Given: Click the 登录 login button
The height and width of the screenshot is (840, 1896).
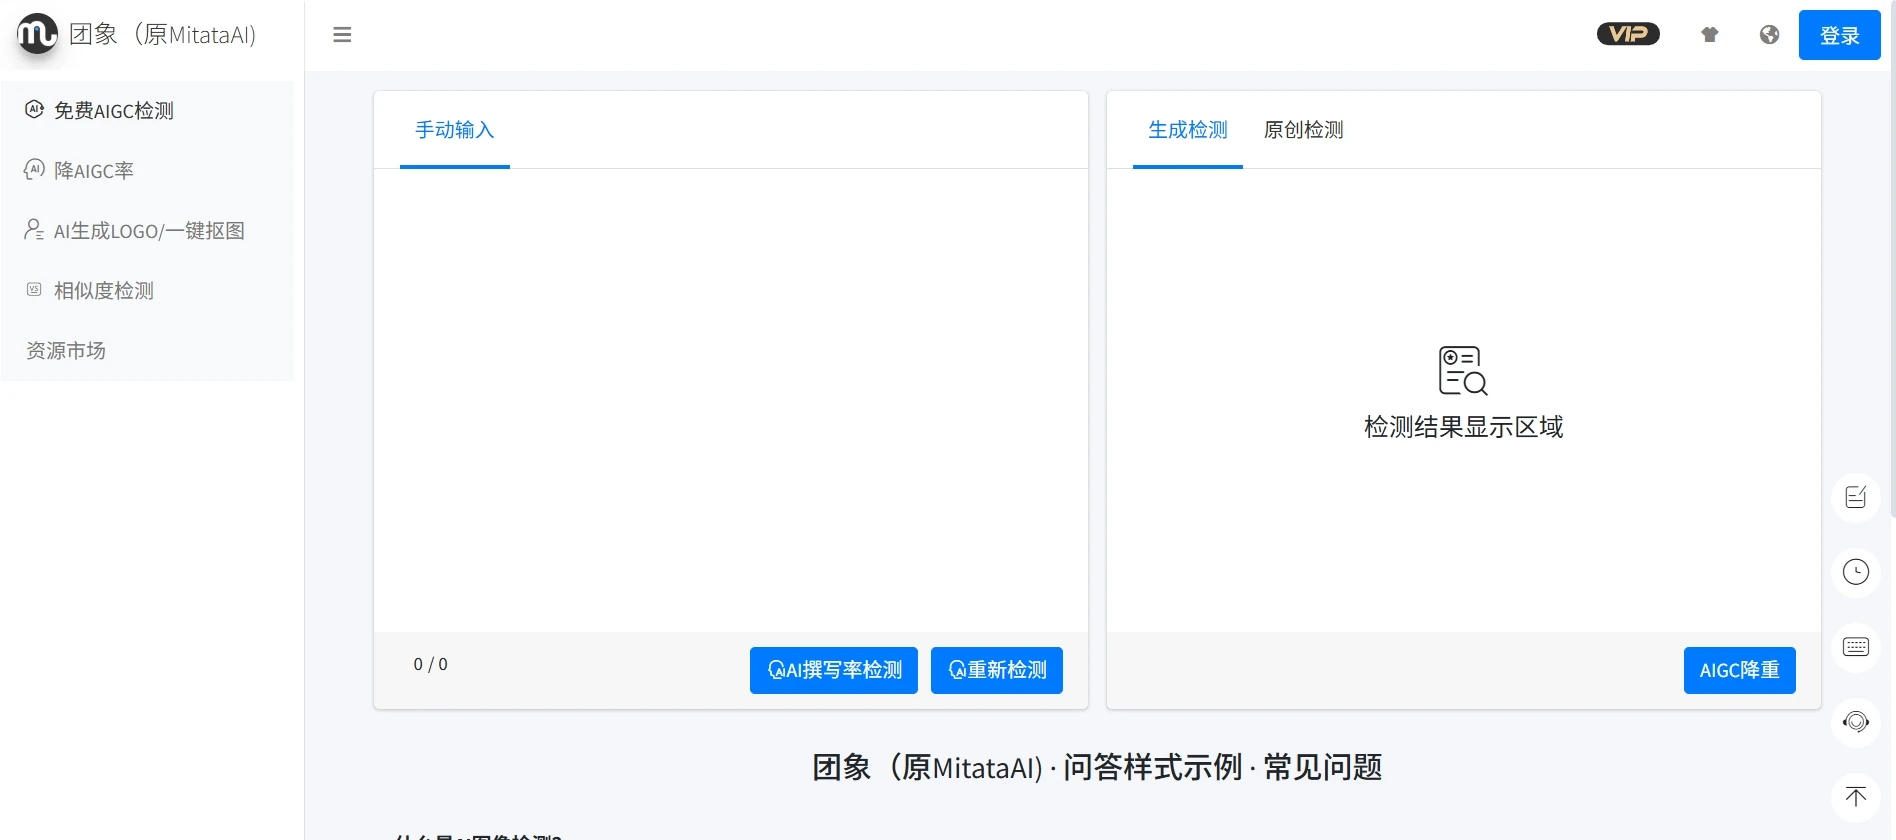Looking at the screenshot, I should click(1839, 35).
